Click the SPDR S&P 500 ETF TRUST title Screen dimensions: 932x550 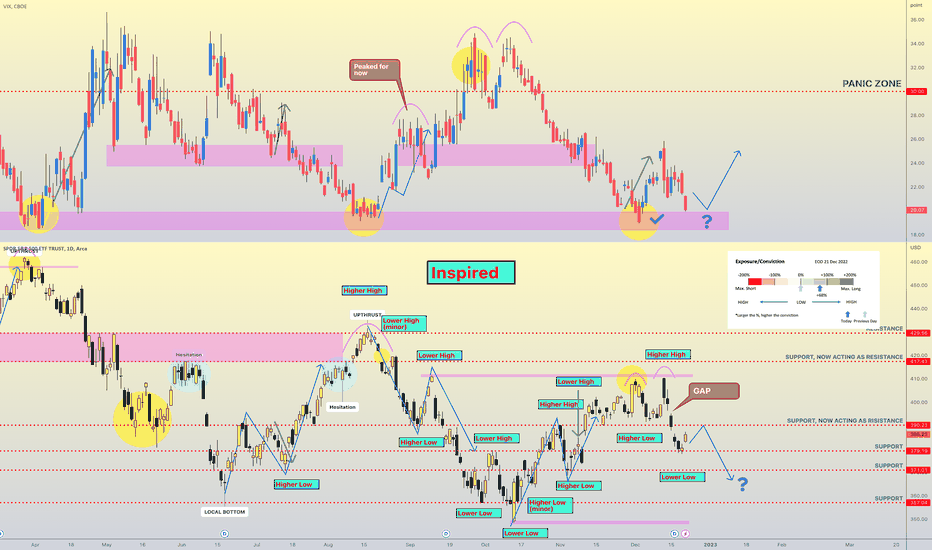click(x=45, y=249)
